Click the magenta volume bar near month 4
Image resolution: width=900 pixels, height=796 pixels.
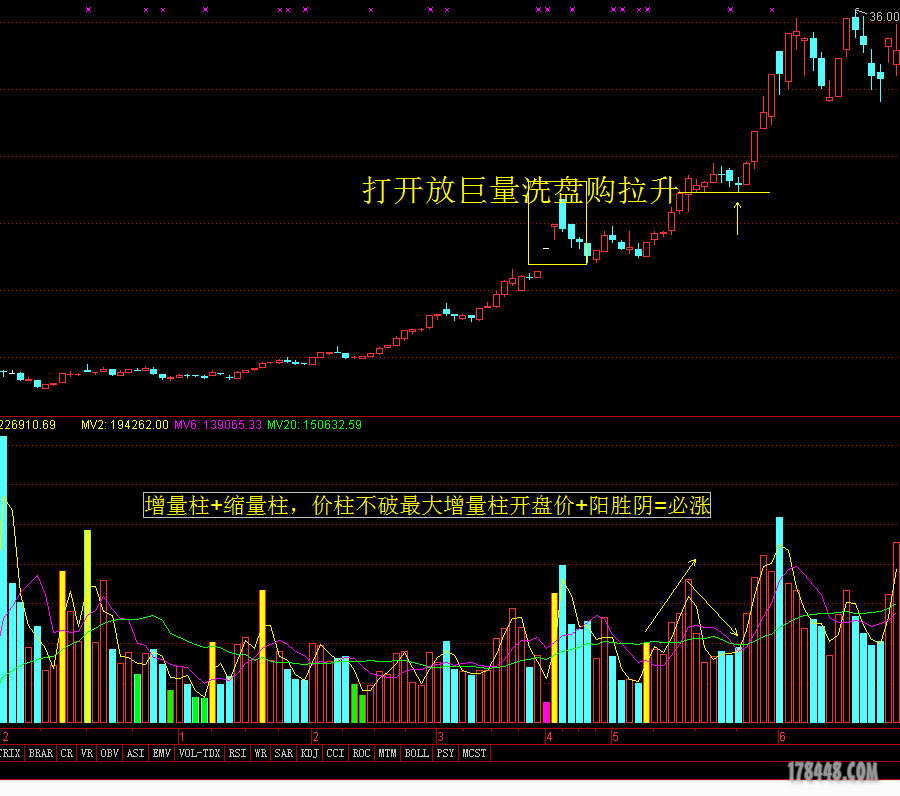pos(546,711)
